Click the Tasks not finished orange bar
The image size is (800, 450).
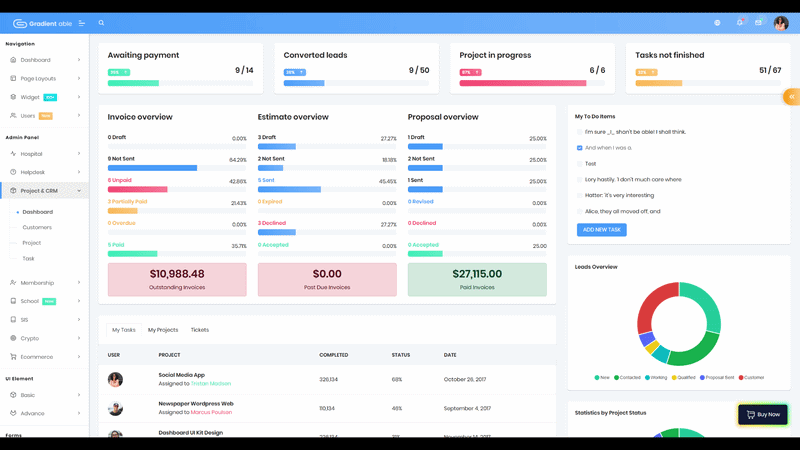659,83
